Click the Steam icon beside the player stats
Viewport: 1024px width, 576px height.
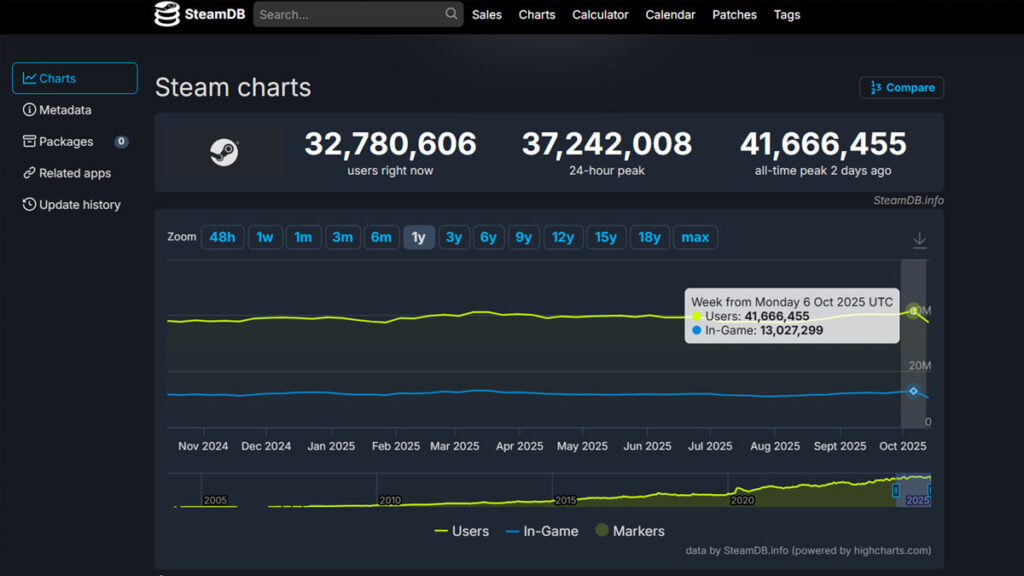pyautogui.click(x=222, y=152)
